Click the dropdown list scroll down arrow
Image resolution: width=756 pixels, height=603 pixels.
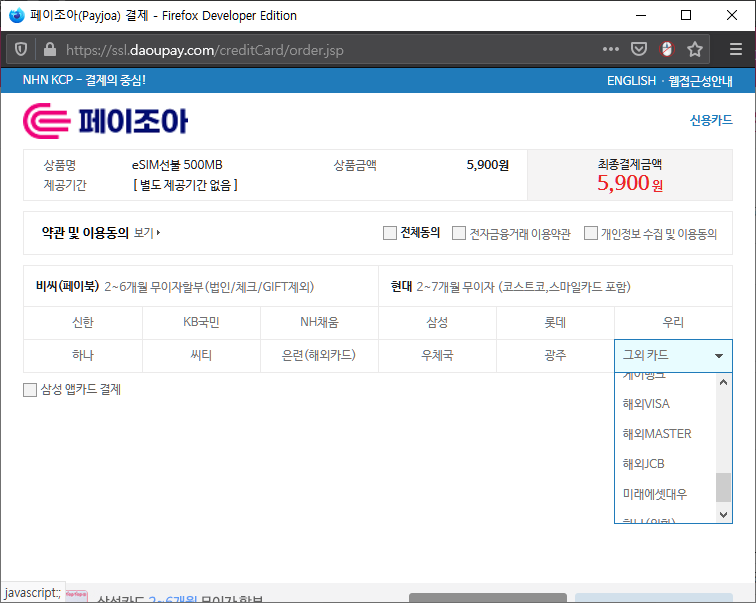coord(723,514)
